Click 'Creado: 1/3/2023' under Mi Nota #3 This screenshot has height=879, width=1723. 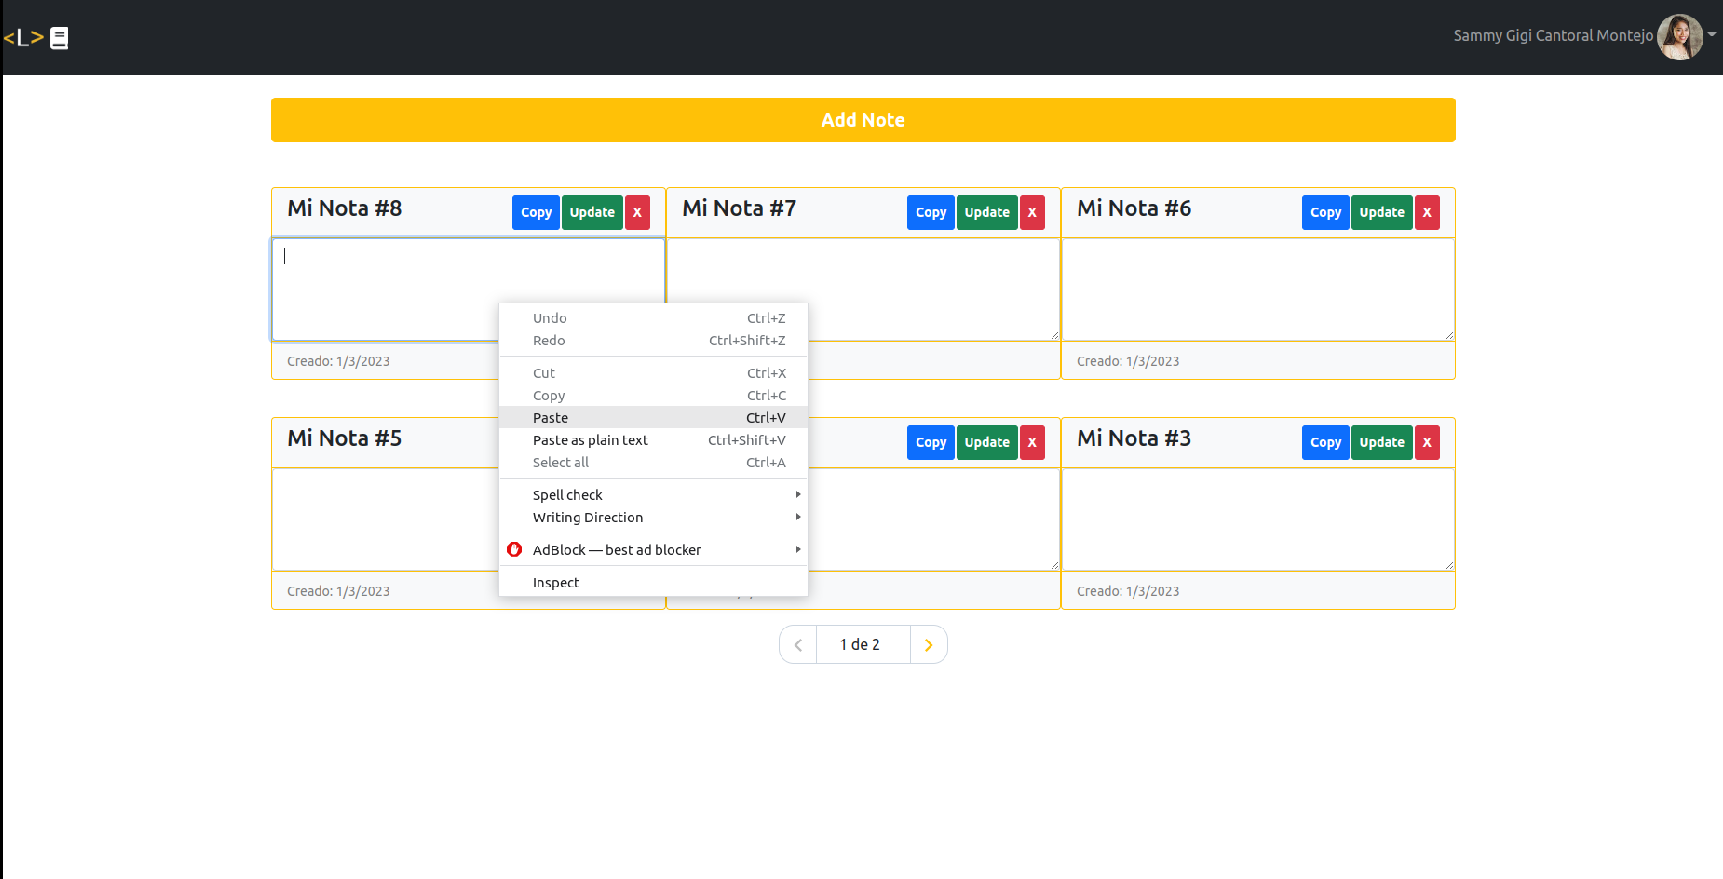(1128, 591)
